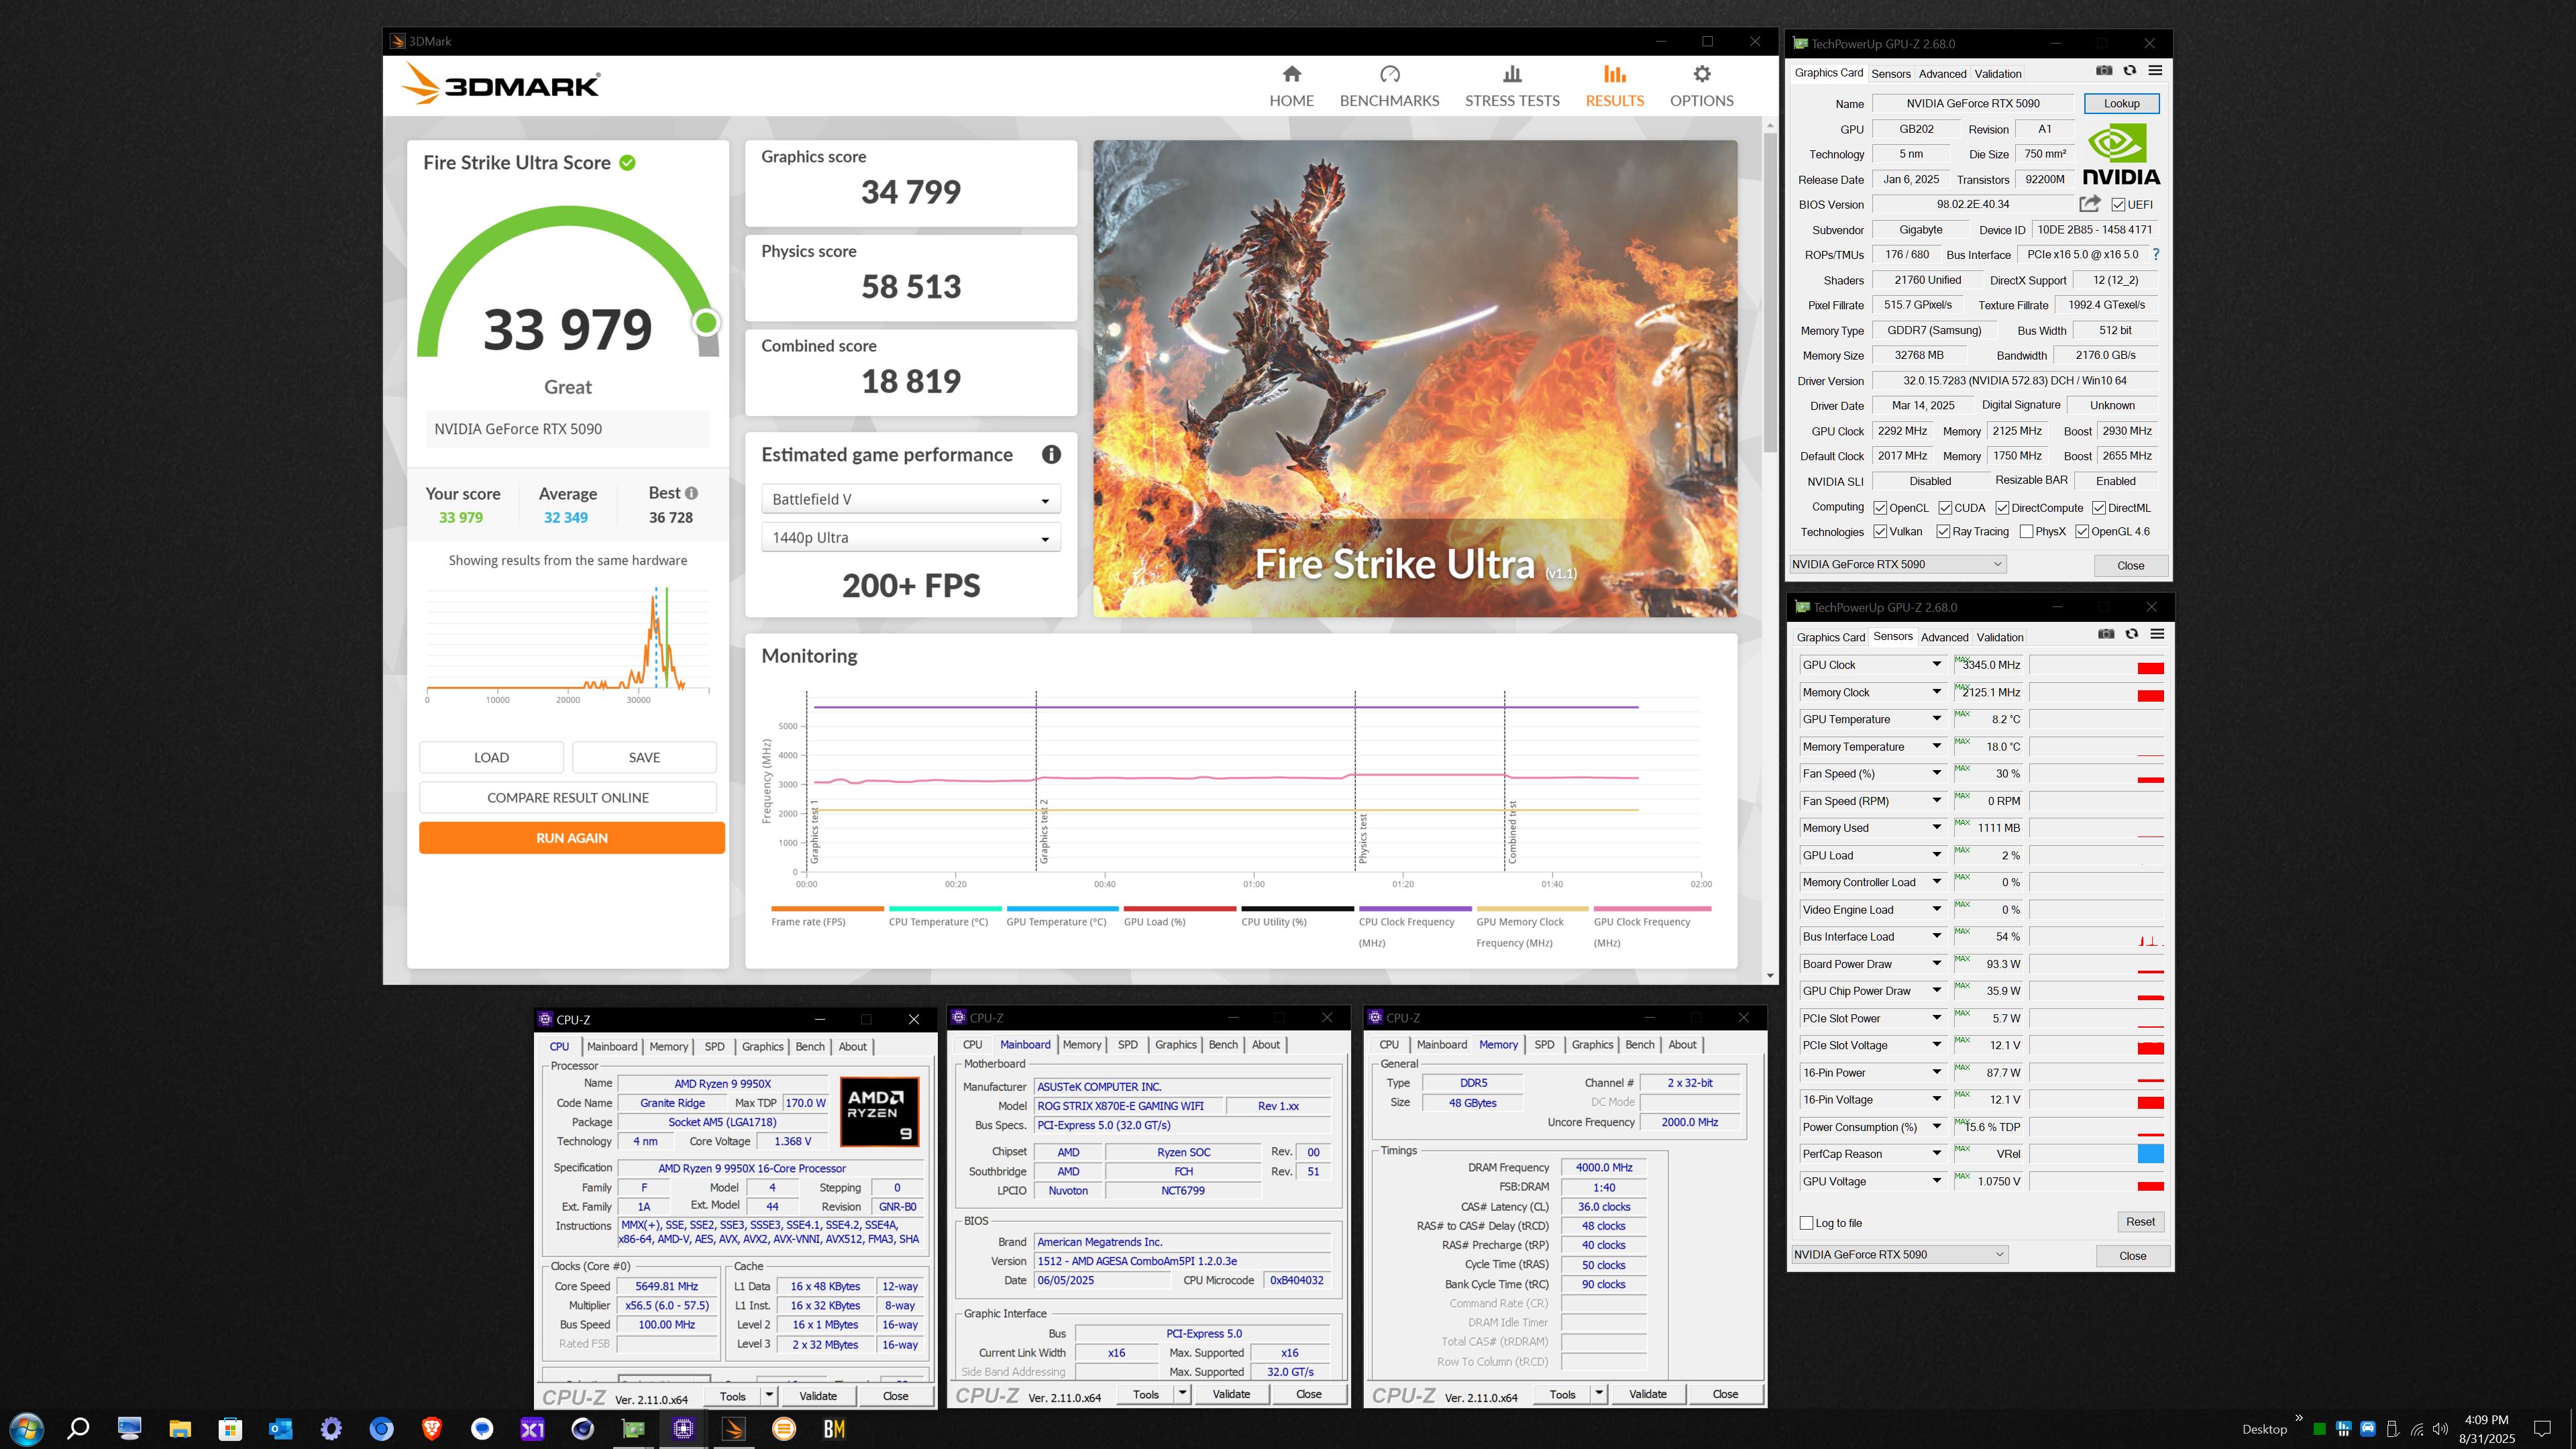Open Tools dropdown arrow in CPU-Z CPU window
The image size is (2576, 1449).
click(769, 1395)
